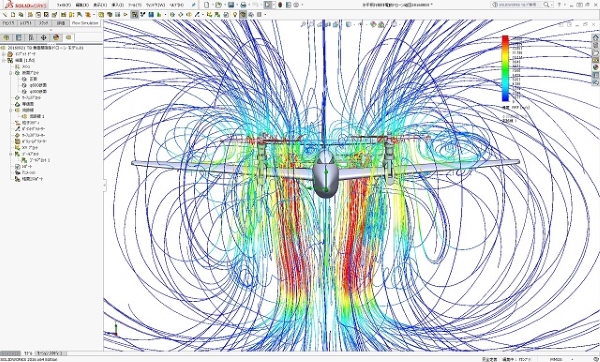600x362 pixels.
Task: Click the light bulb icon in Flow toolbar
Action: click(x=235, y=15)
